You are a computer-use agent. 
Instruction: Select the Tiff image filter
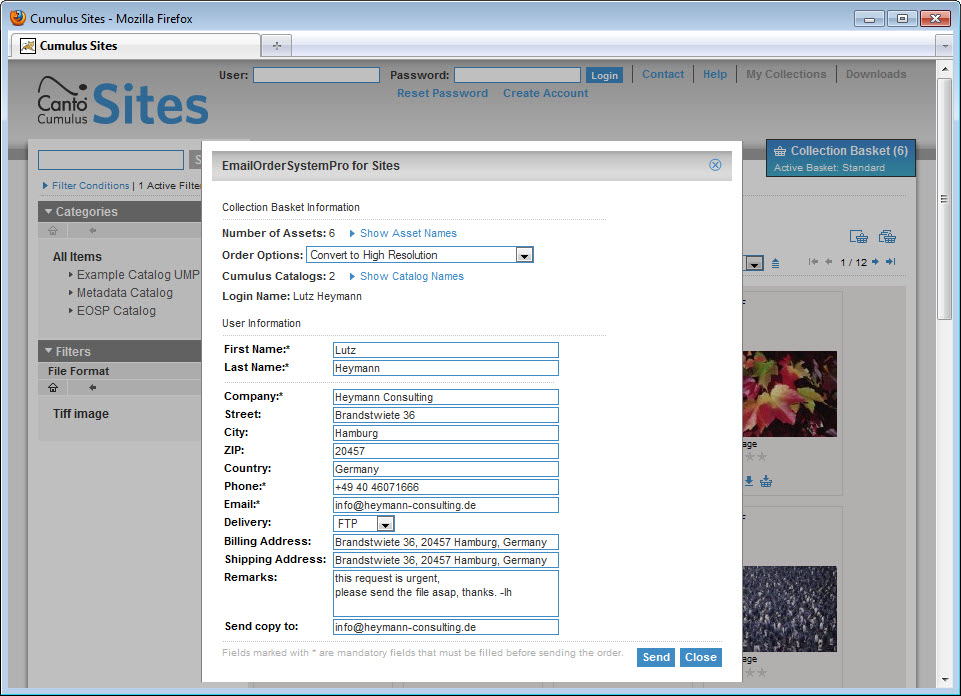tap(81, 414)
